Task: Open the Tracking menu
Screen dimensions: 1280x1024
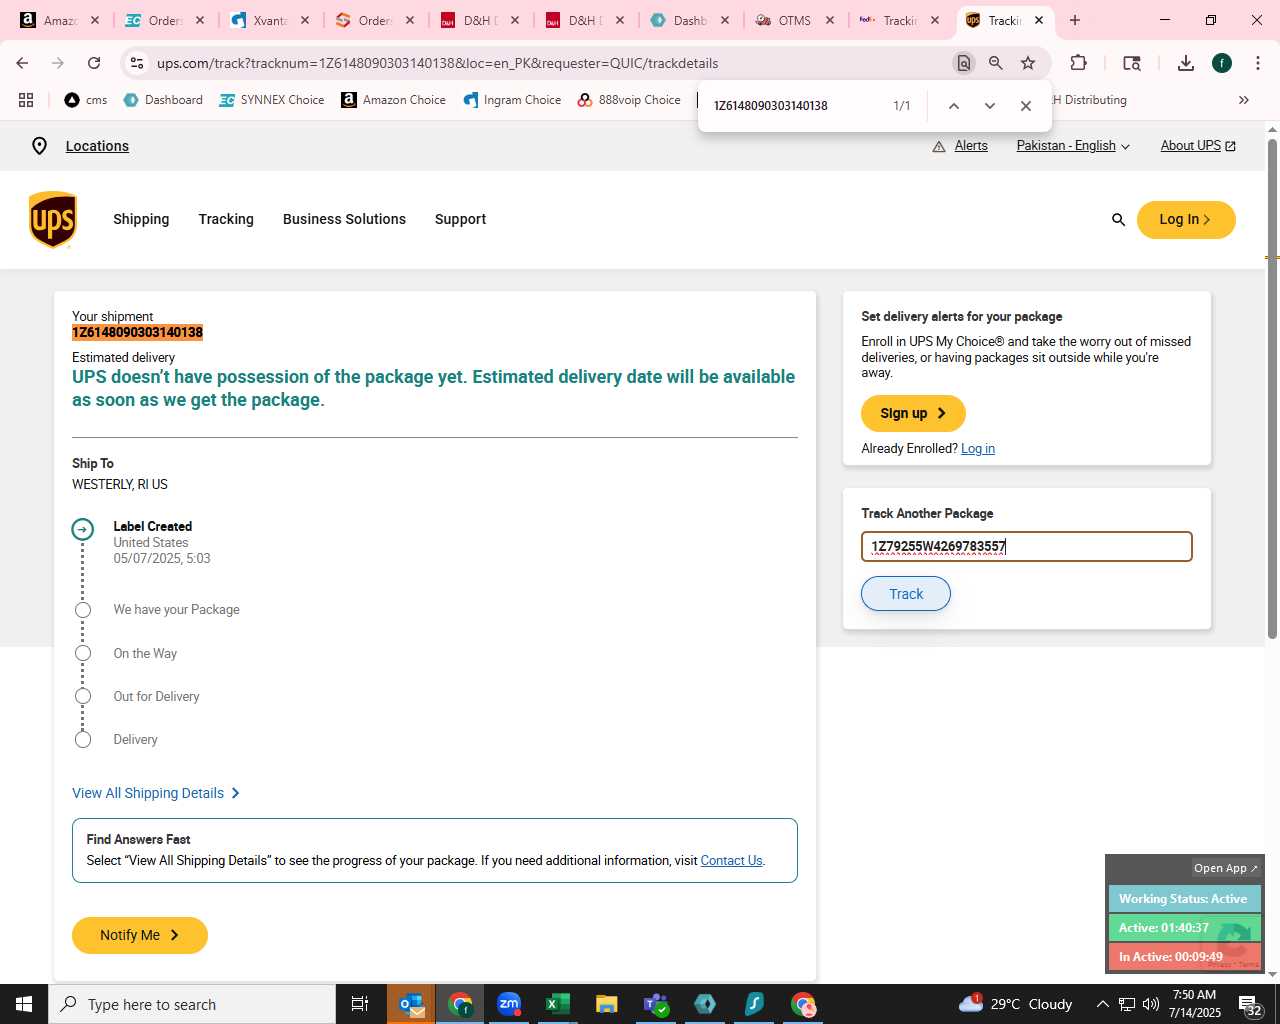Action: (x=226, y=219)
